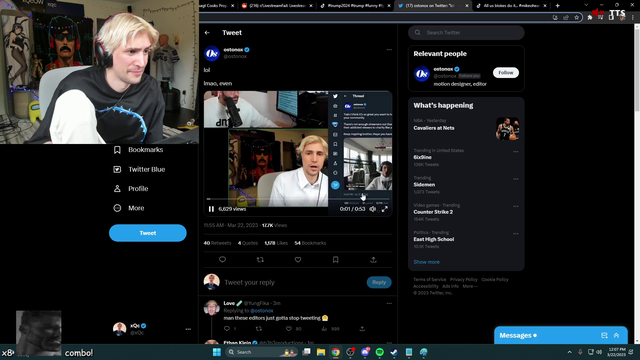View the 4 Quotes list

pyautogui.click(x=248, y=243)
